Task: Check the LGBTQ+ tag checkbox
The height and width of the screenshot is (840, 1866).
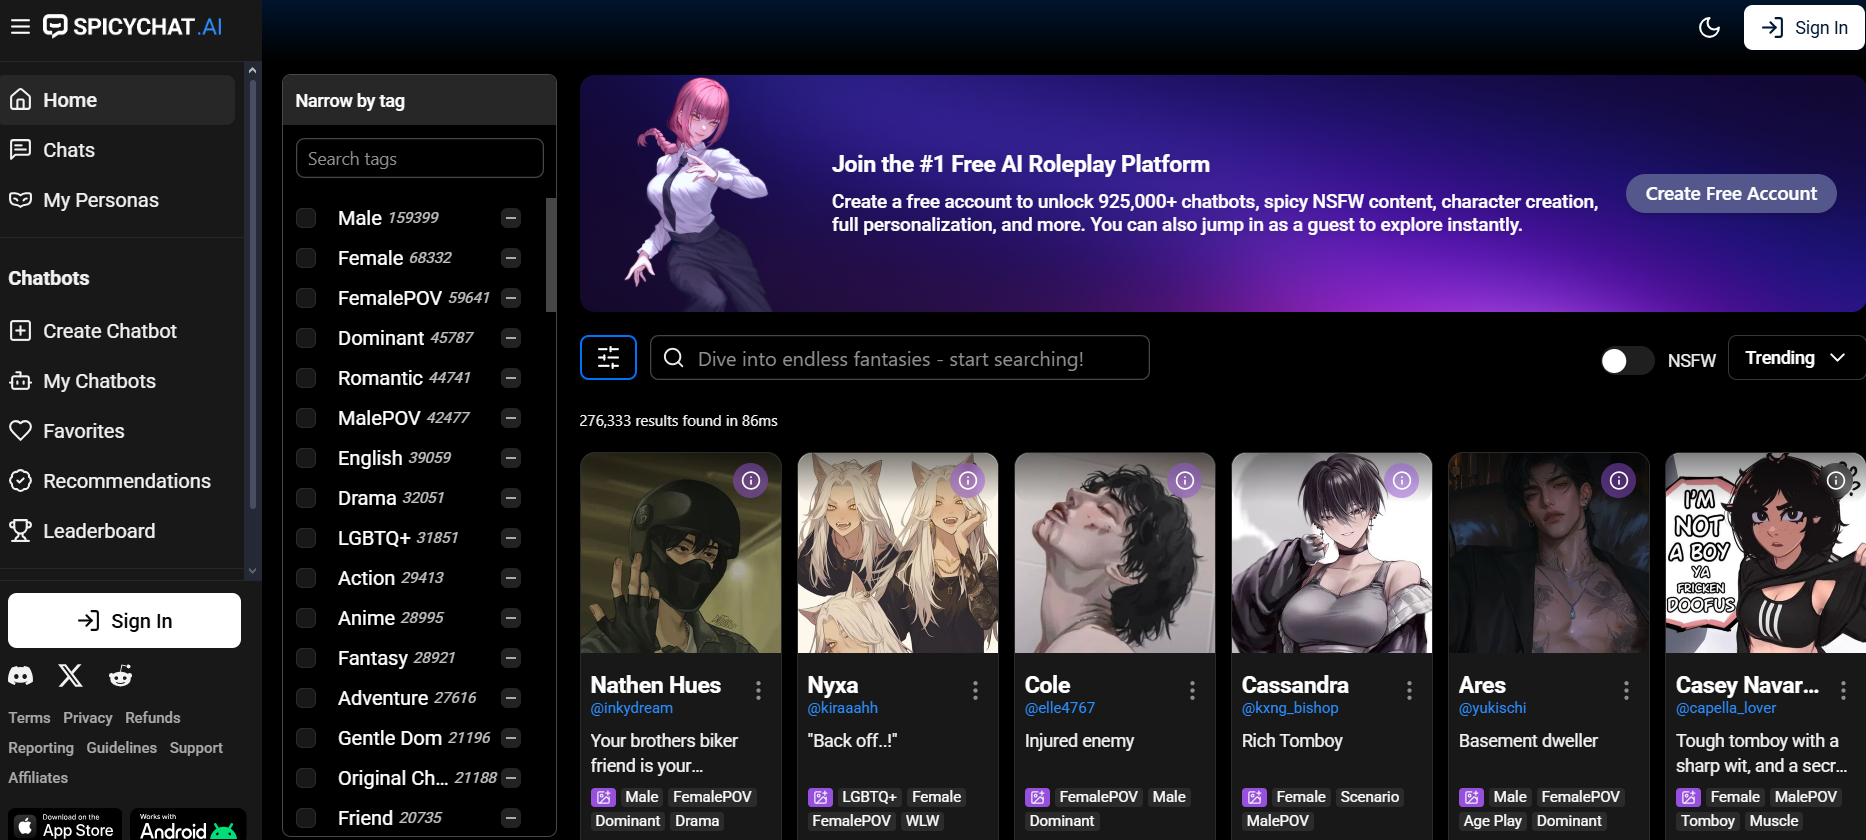Action: 306,538
